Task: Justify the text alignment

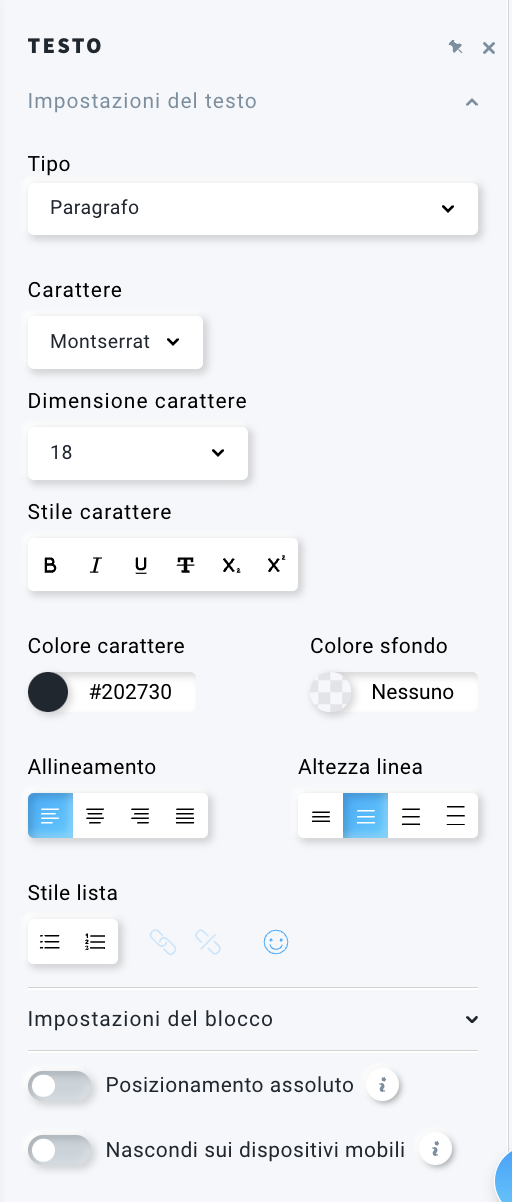Action: 185,816
